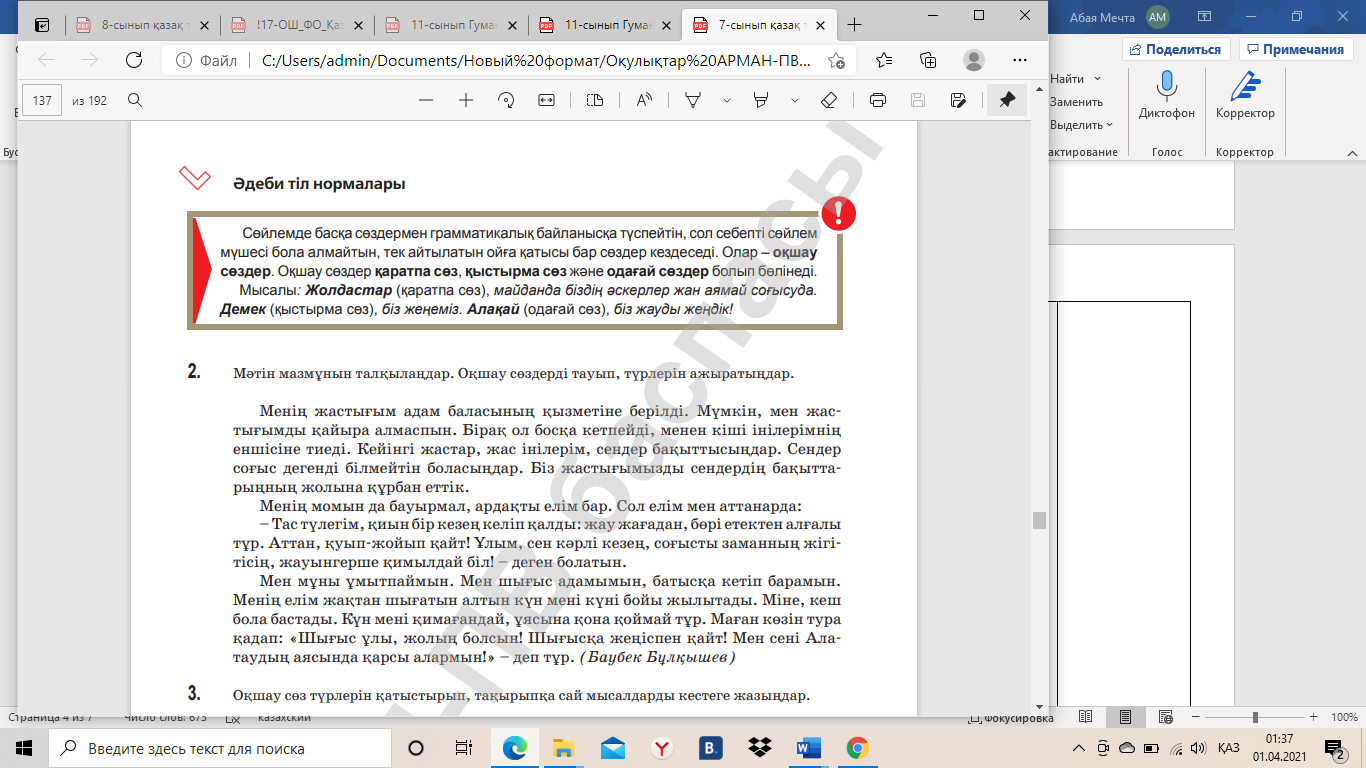Screen dimensions: 1366x768
Task: Toggle the pin toolbar button
Action: [x=1007, y=100]
